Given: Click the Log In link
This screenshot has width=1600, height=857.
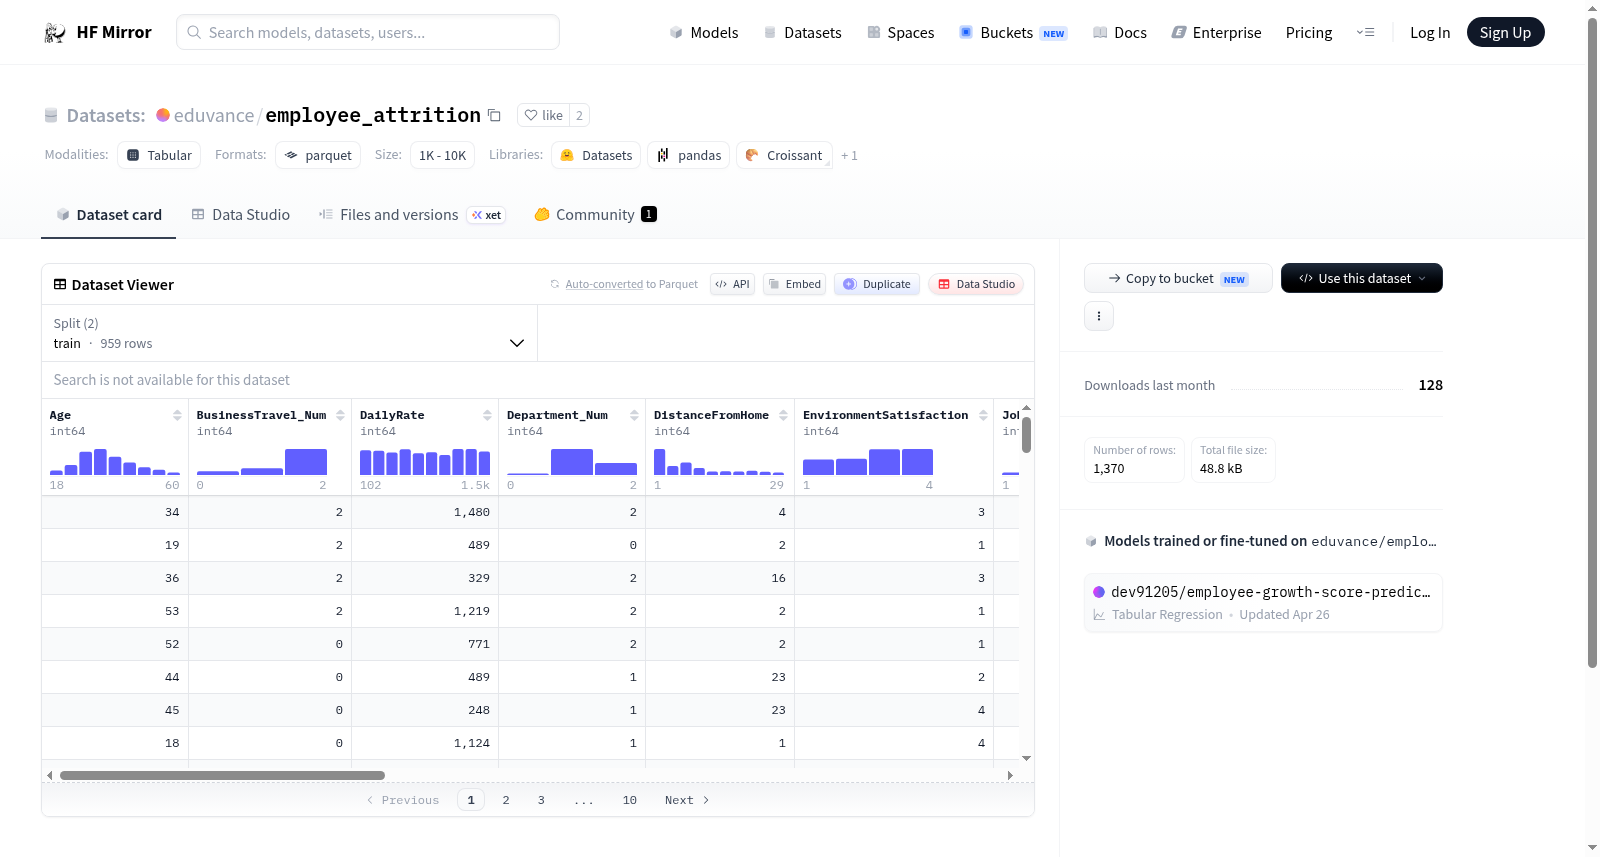Looking at the screenshot, I should pyautogui.click(x=1430, y=33).
